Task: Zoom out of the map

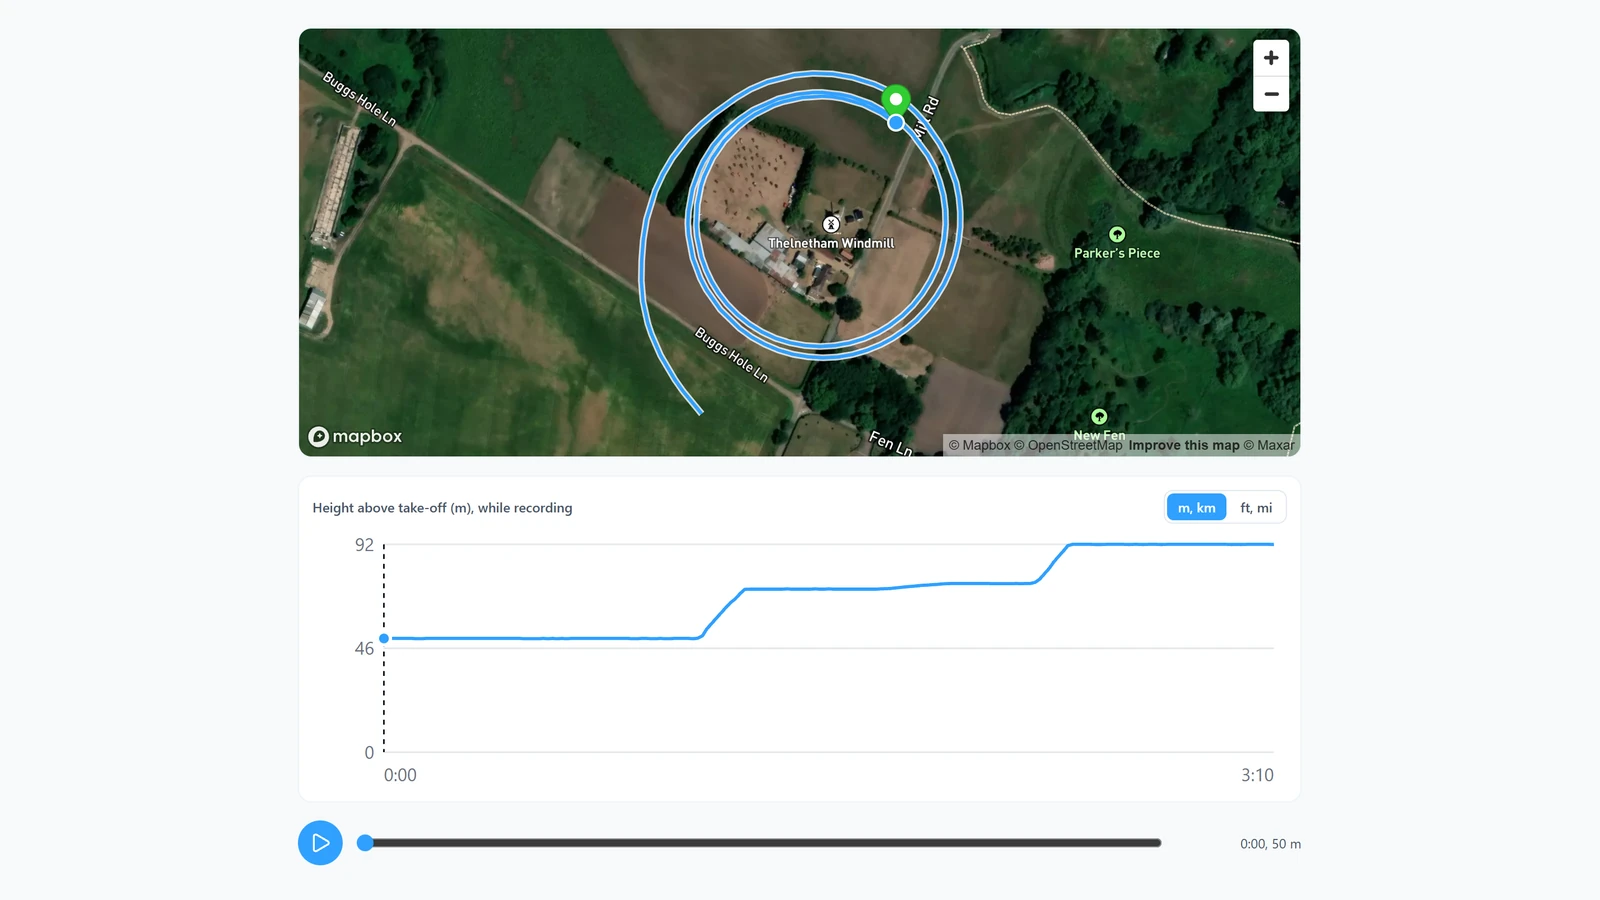Action: coord(1271,94)
